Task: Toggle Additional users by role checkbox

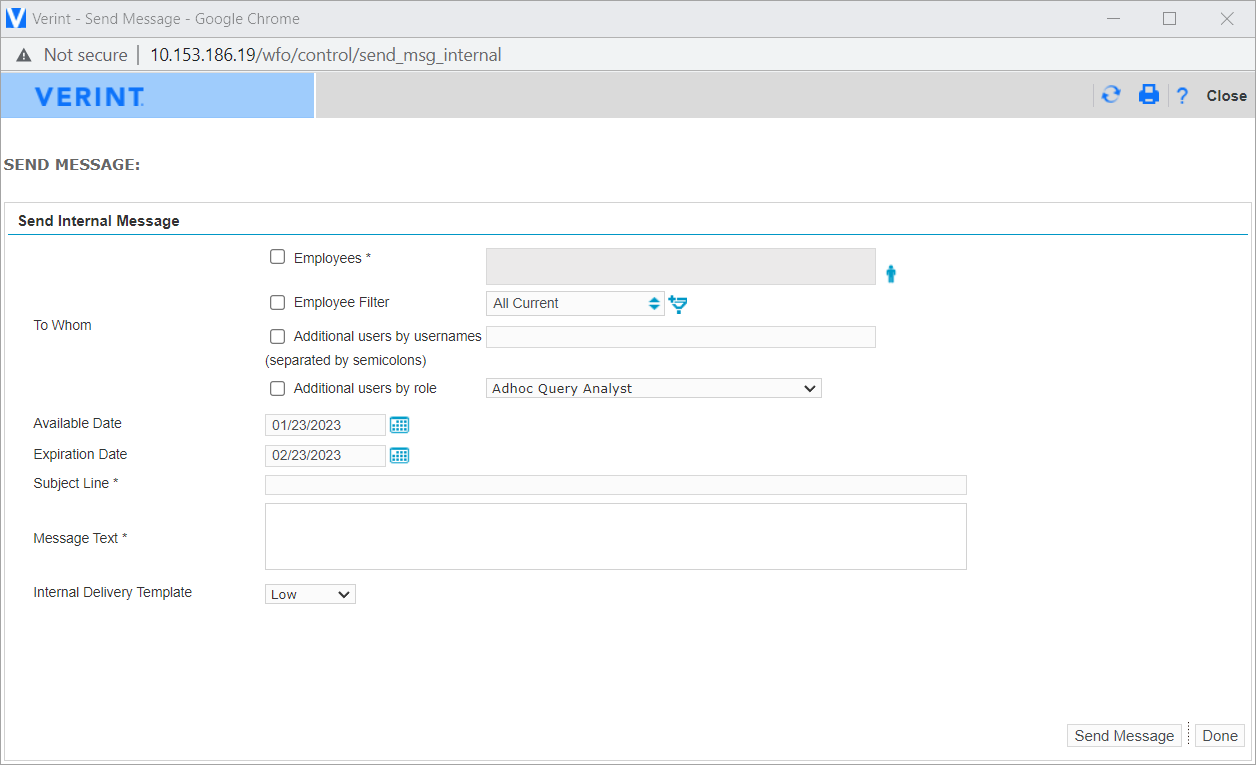Action: (x=278, y=388)
